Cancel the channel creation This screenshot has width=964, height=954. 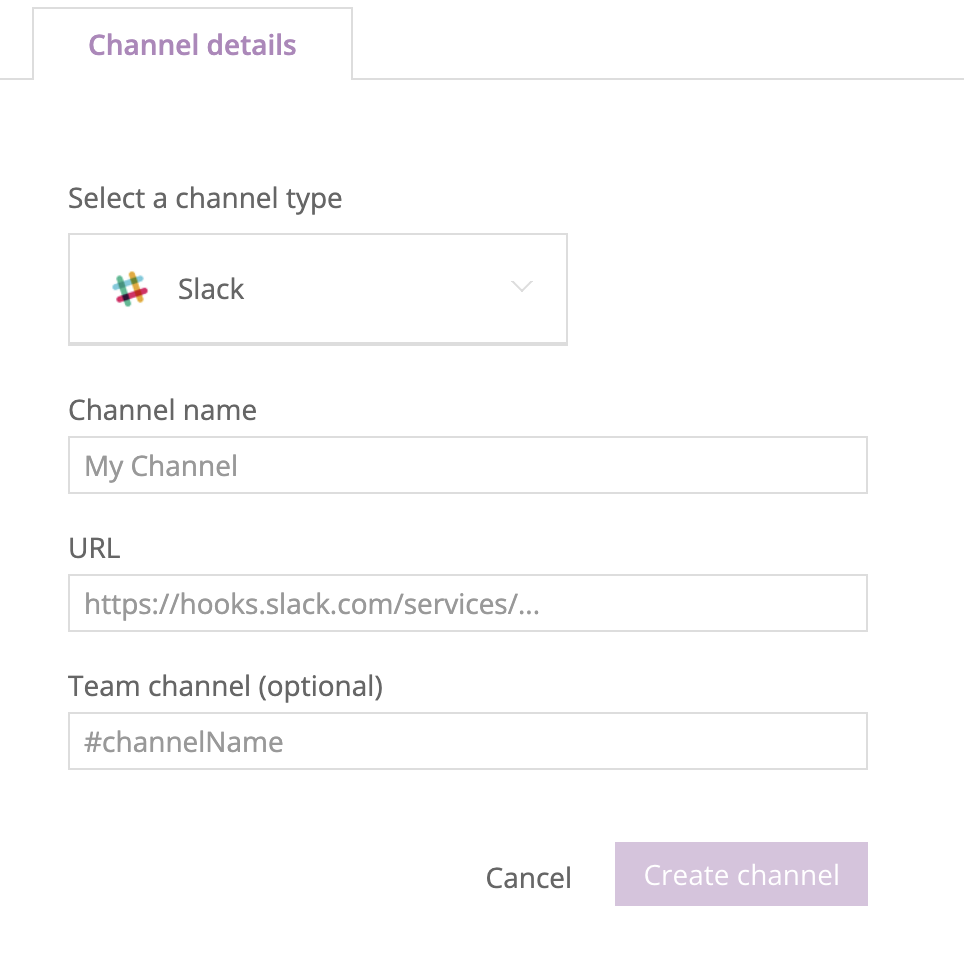click(x=529, y=878)
